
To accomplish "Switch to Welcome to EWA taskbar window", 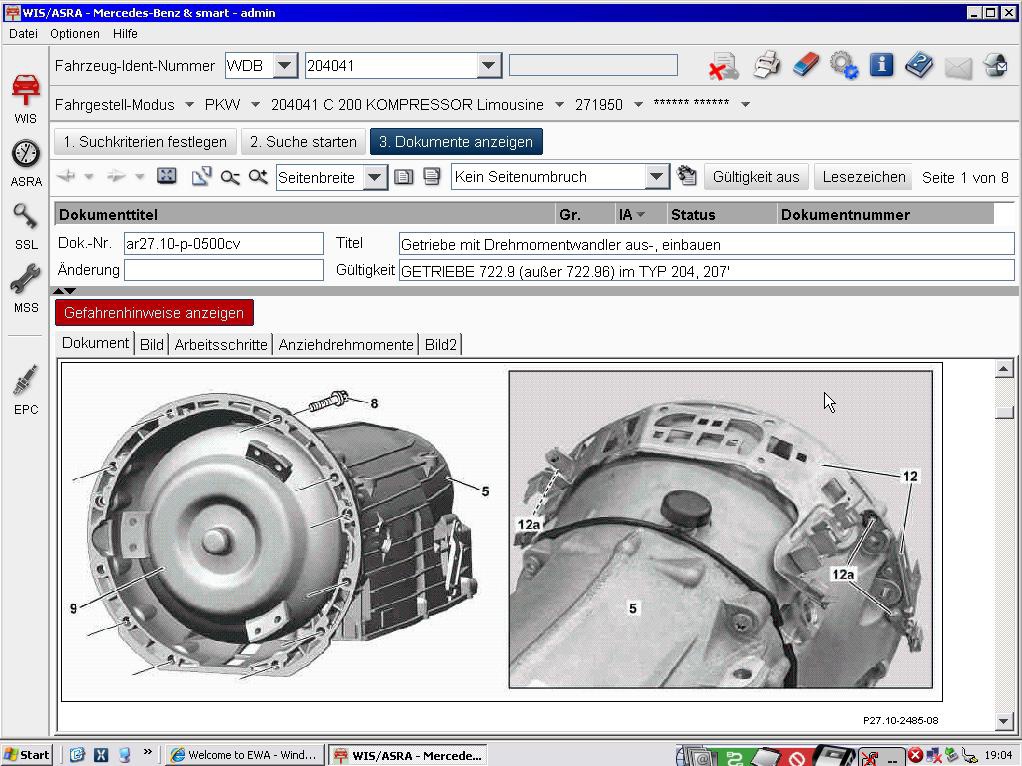I will pyautogui.click(x=244, y=755).
